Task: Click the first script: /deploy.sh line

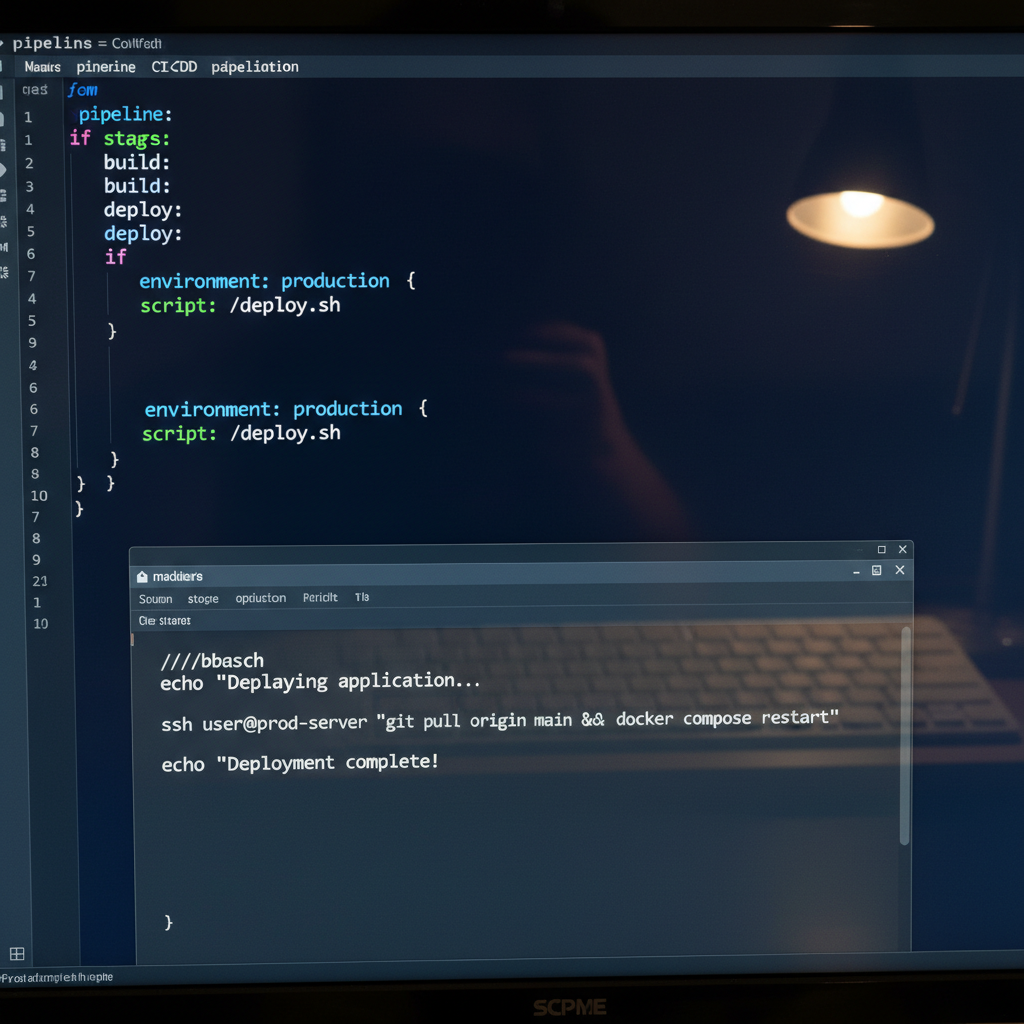Action: point(240,306)
